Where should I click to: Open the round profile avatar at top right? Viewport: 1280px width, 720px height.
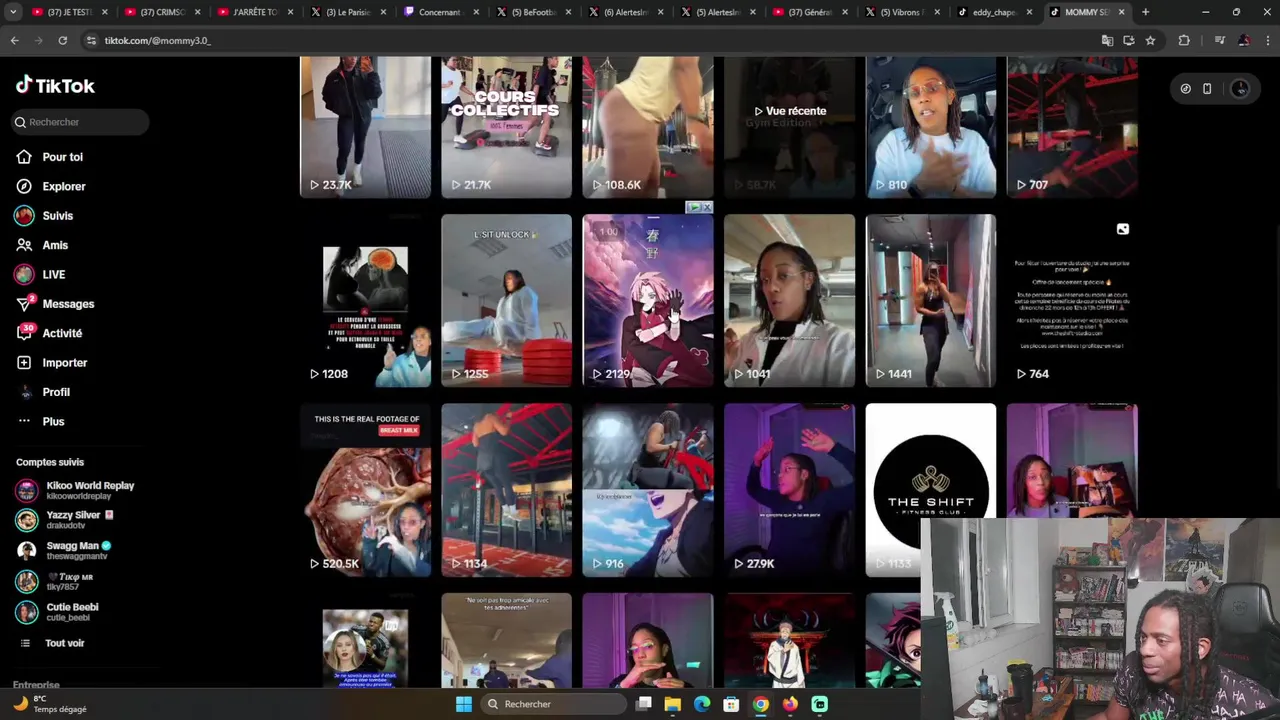pos(1240,89)
